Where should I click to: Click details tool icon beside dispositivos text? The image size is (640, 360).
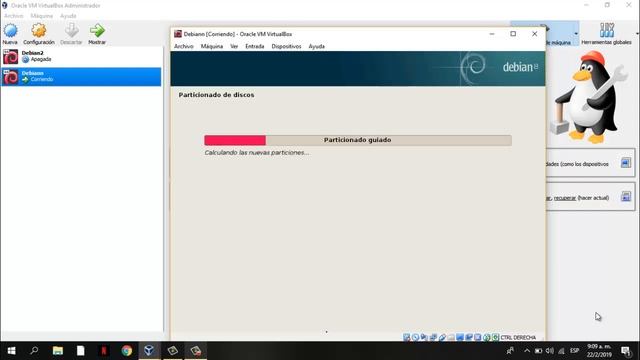[x=626, y=163]
